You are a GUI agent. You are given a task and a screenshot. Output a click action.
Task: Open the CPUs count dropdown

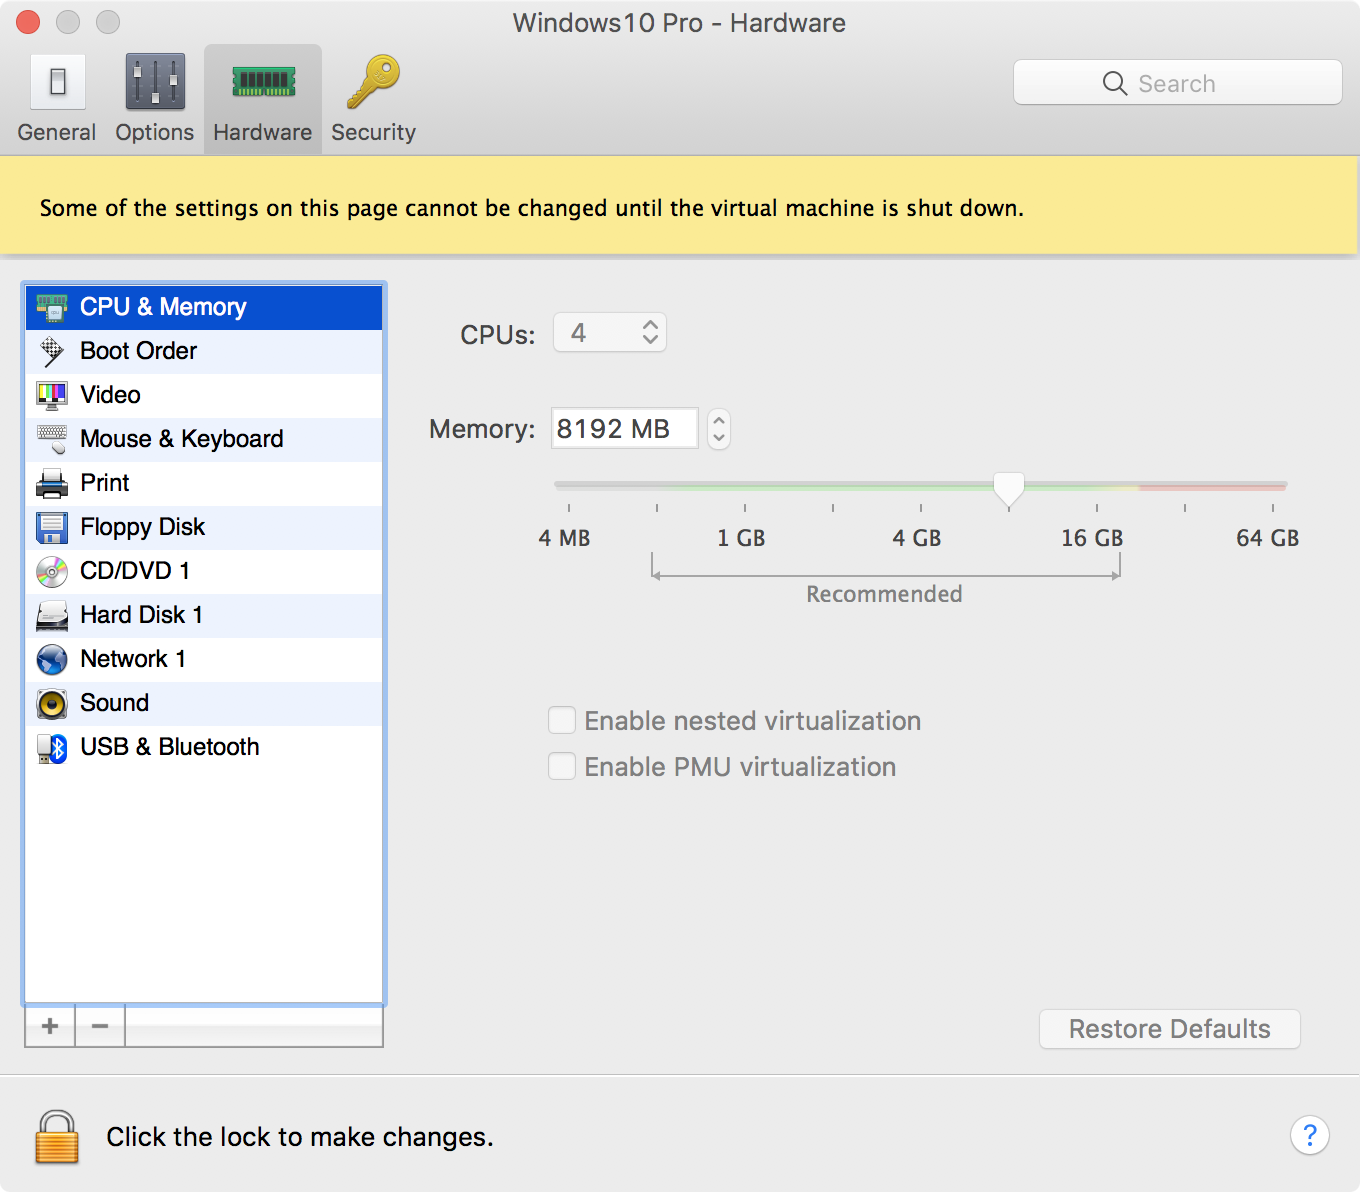coord(610,333)
